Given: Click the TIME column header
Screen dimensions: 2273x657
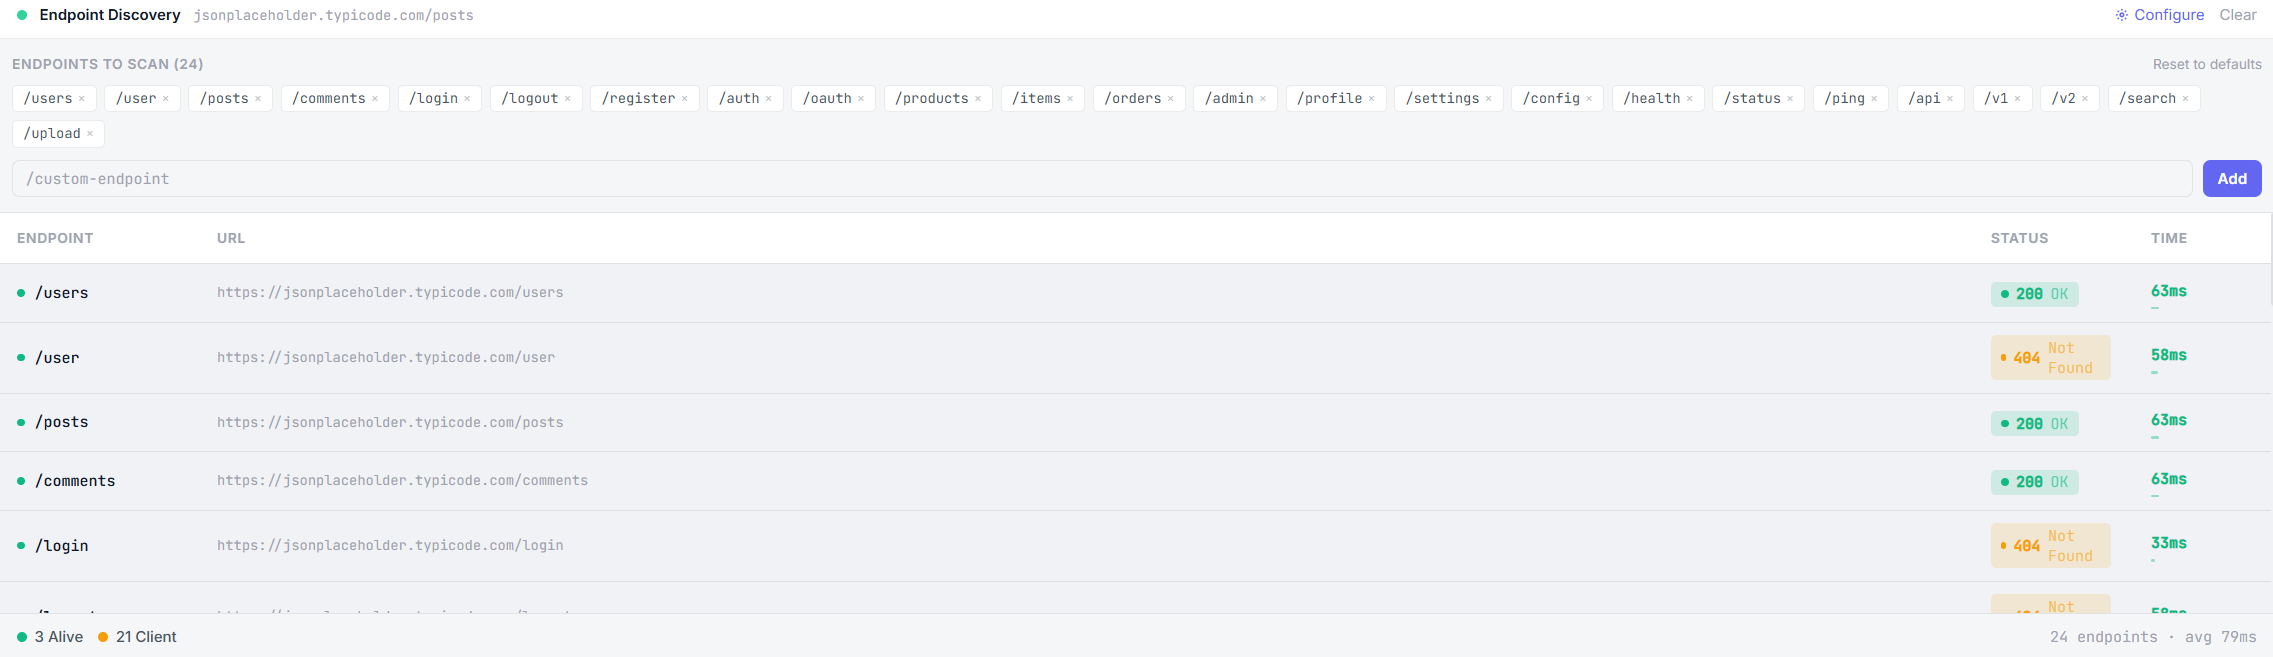Looking at the screenshot, I should click(x=2169, y=238).
